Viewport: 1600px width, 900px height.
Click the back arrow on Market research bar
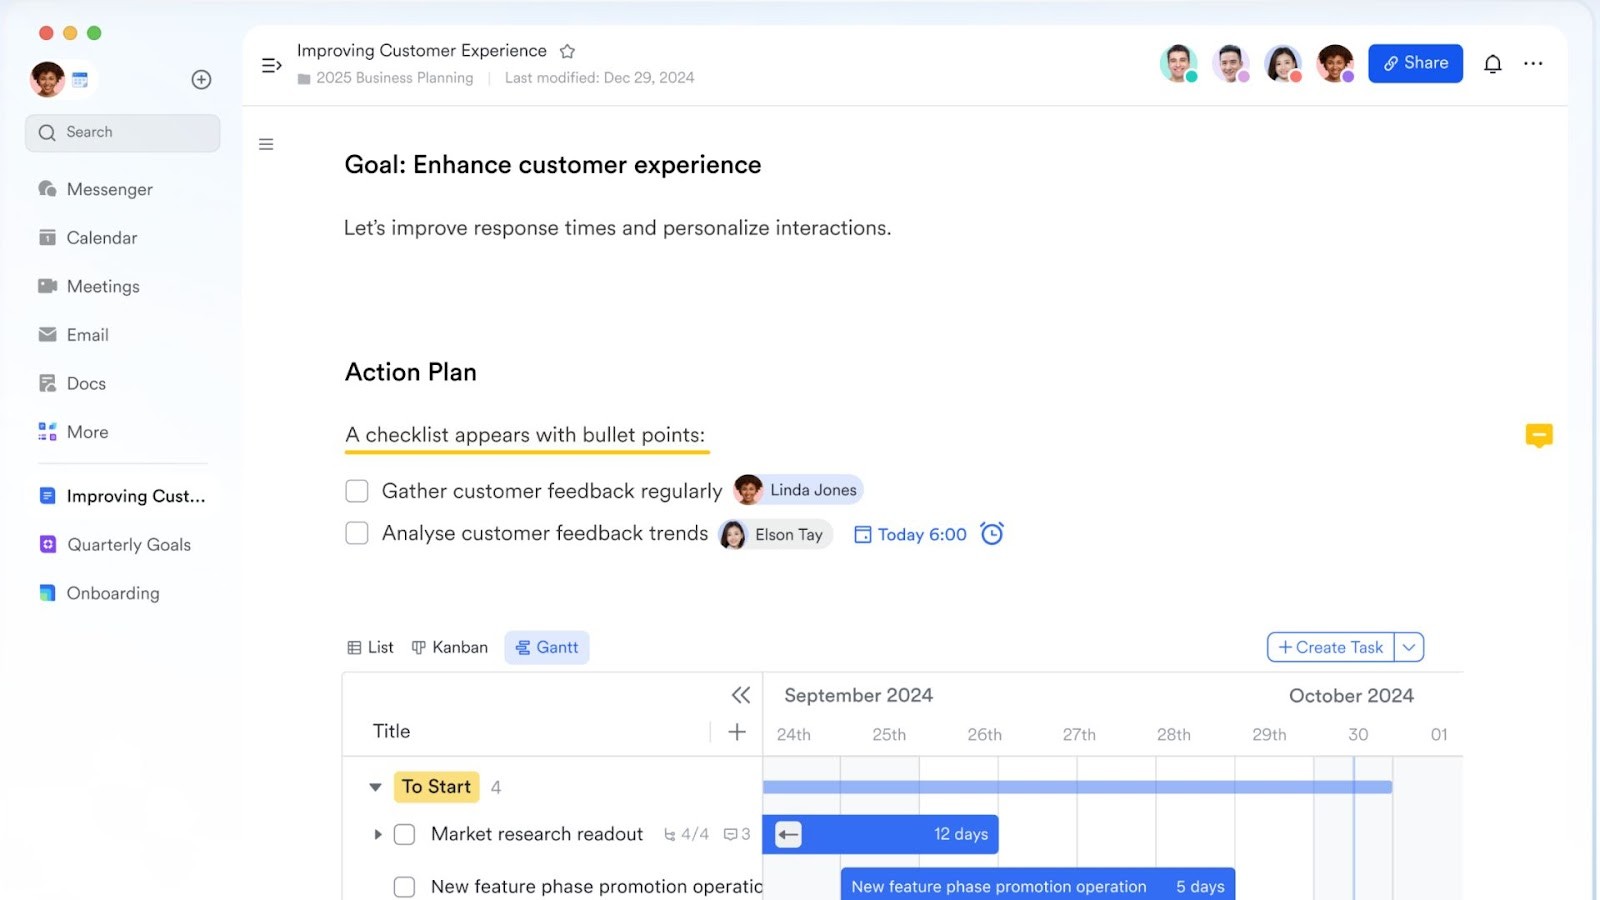[788, 834]
